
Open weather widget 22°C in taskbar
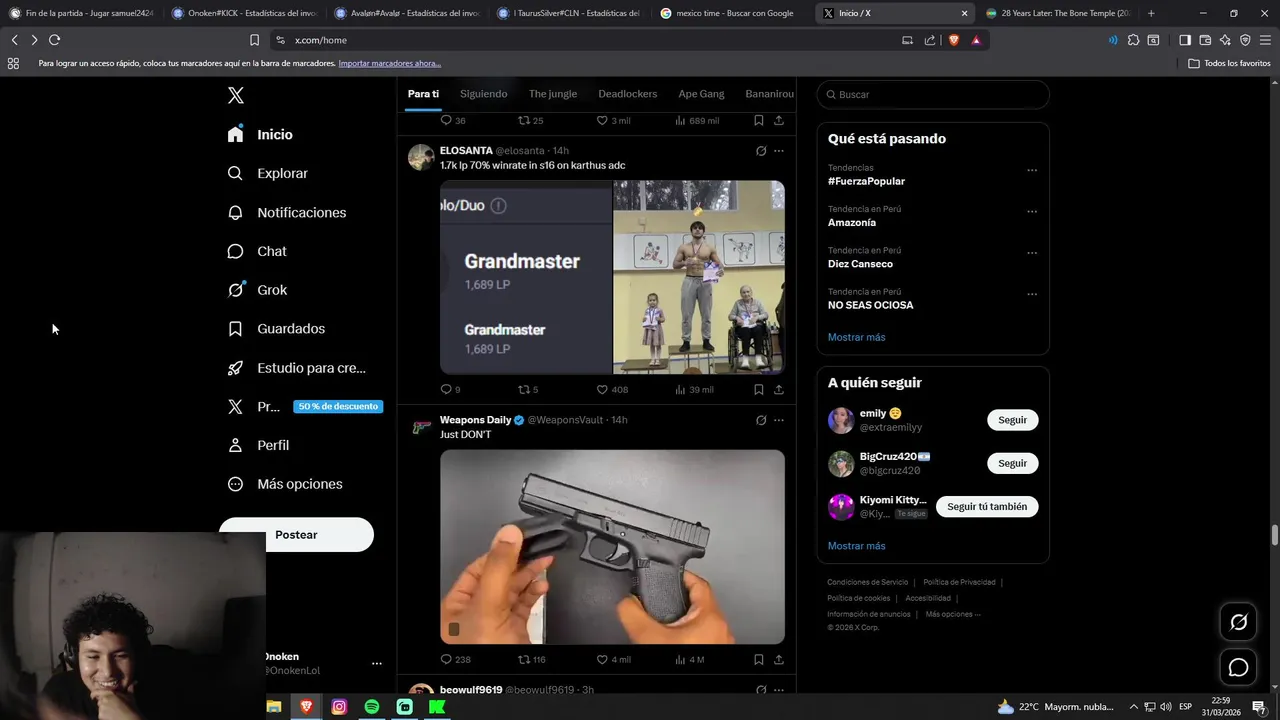1056,707
